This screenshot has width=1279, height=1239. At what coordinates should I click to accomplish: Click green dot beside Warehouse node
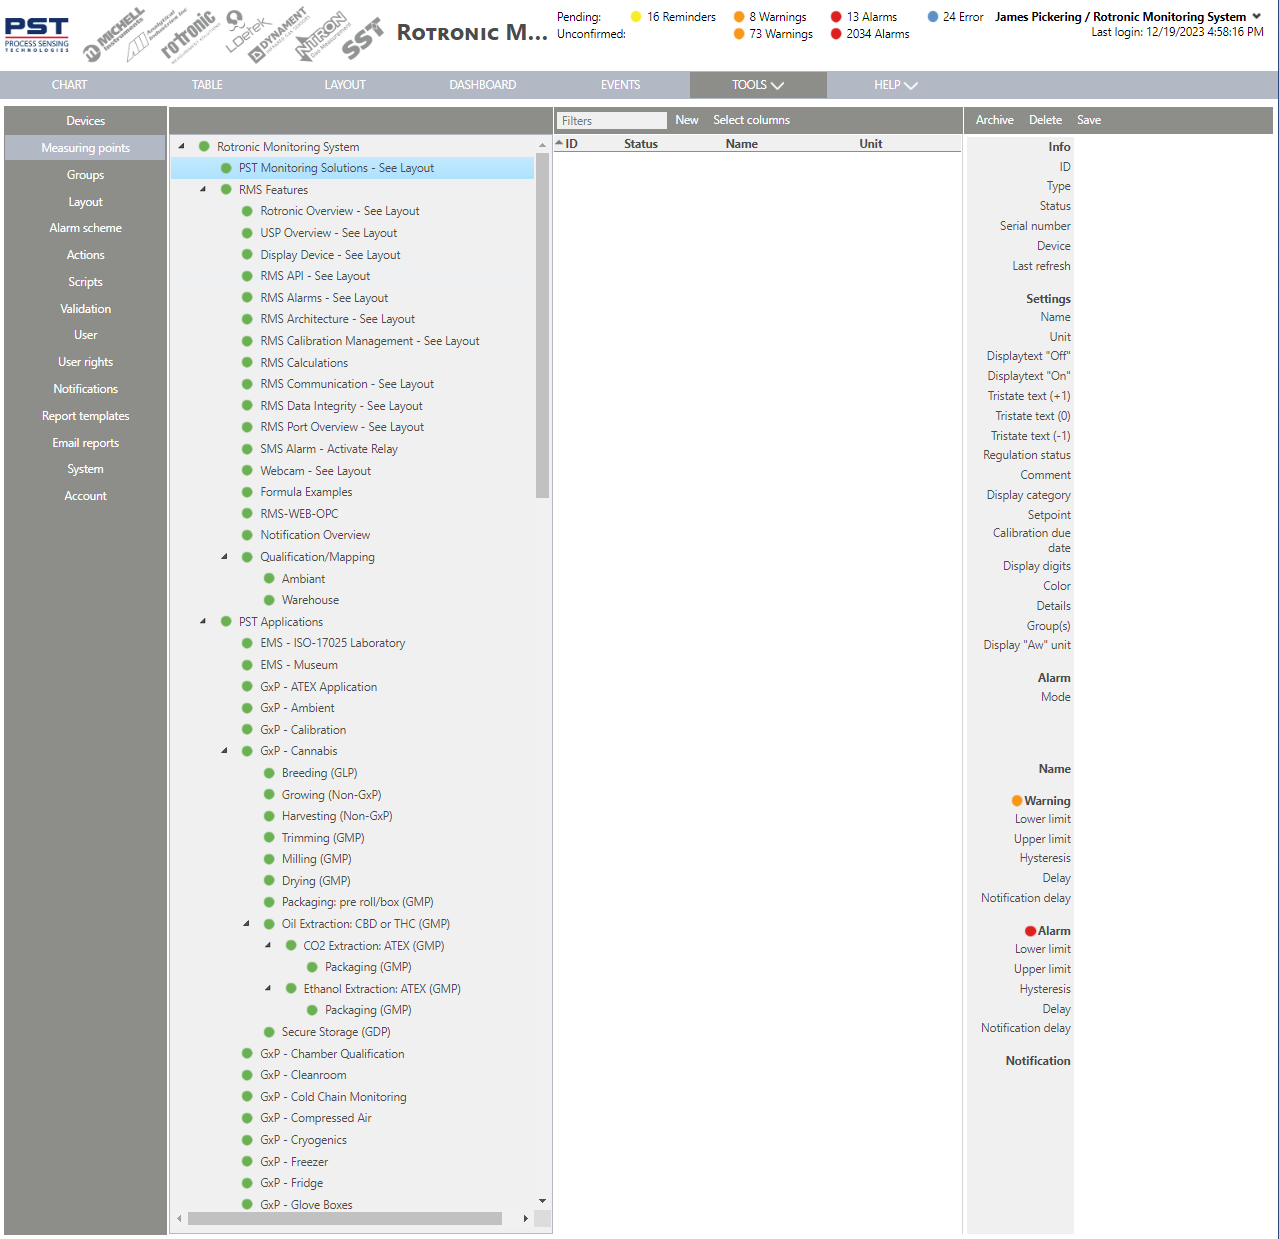coord(269,600)
